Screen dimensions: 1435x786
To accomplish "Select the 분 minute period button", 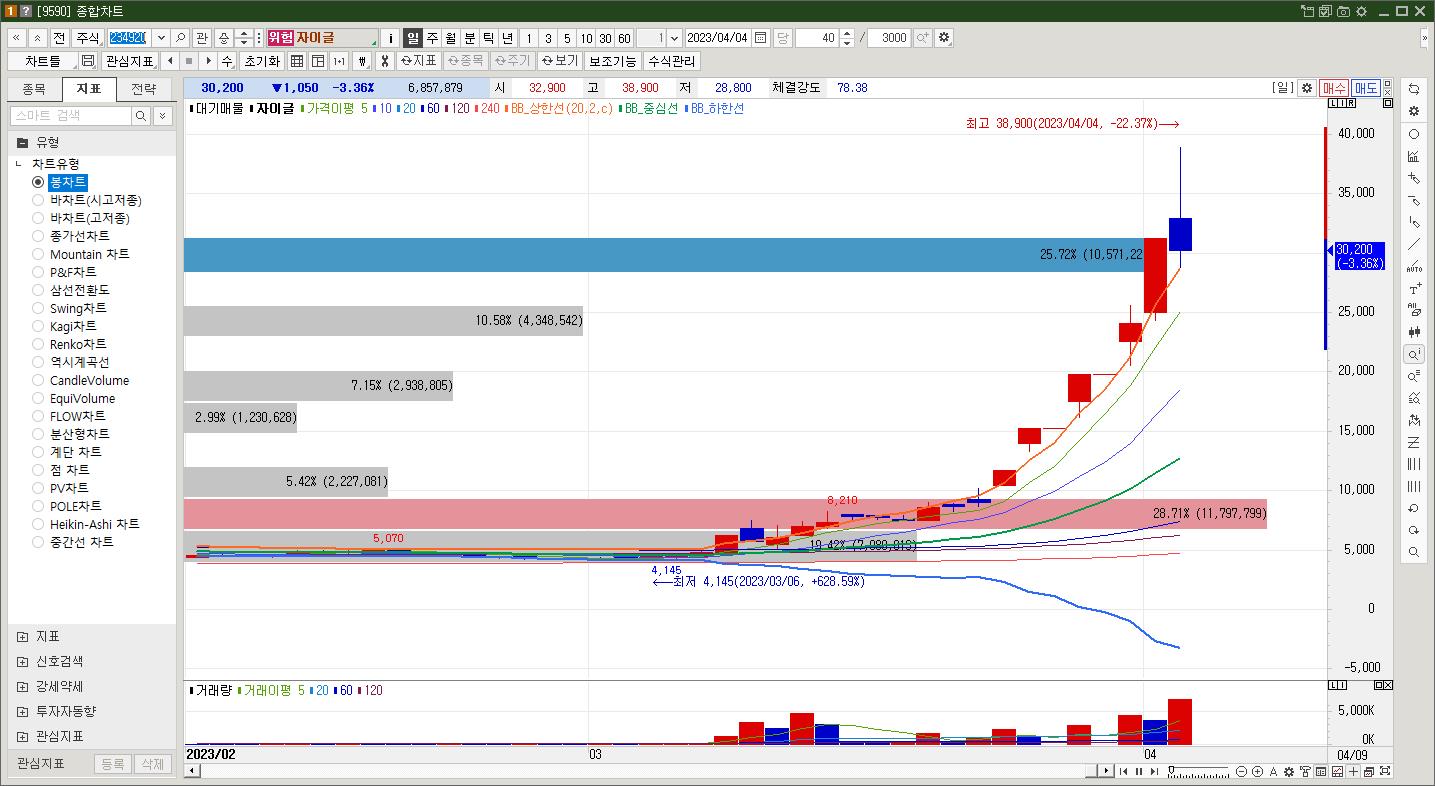I will point(470,38).
